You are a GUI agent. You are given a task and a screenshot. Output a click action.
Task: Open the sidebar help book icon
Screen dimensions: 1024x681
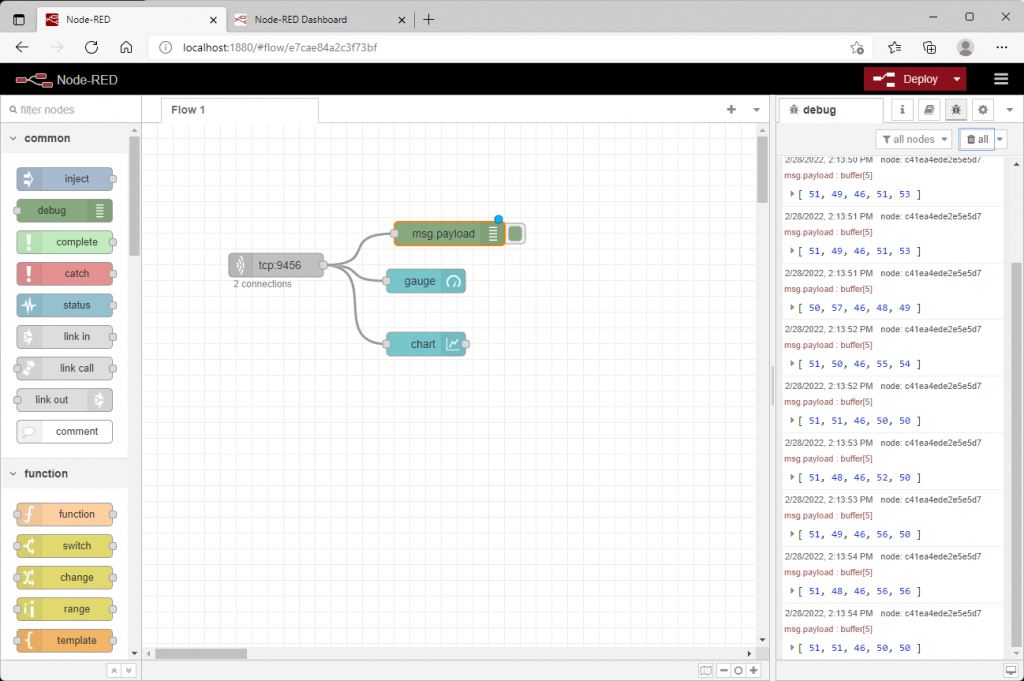[929, 110]
